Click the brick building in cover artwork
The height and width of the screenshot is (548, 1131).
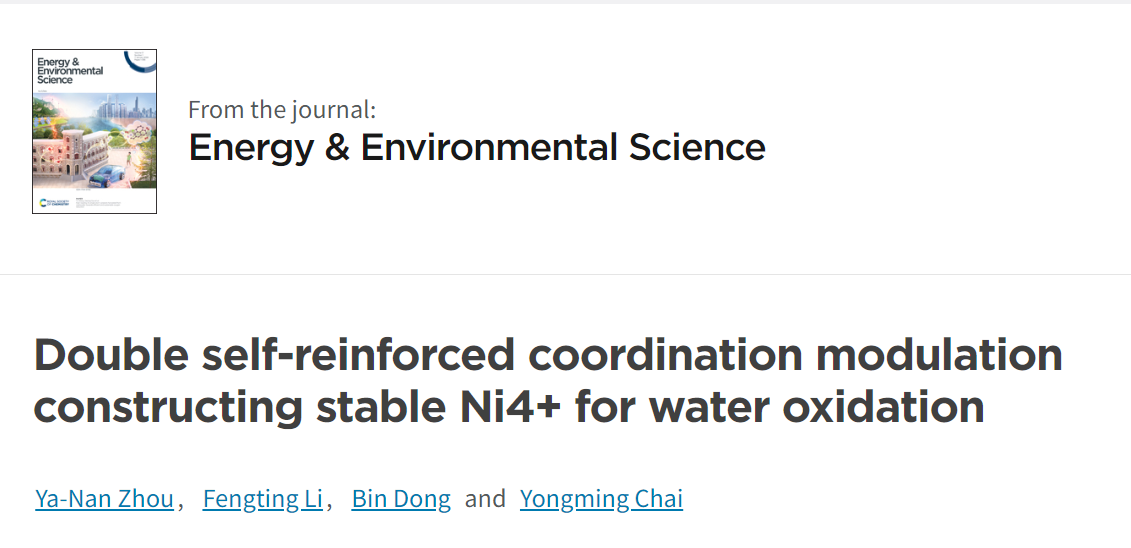click(x=71, y=155)
